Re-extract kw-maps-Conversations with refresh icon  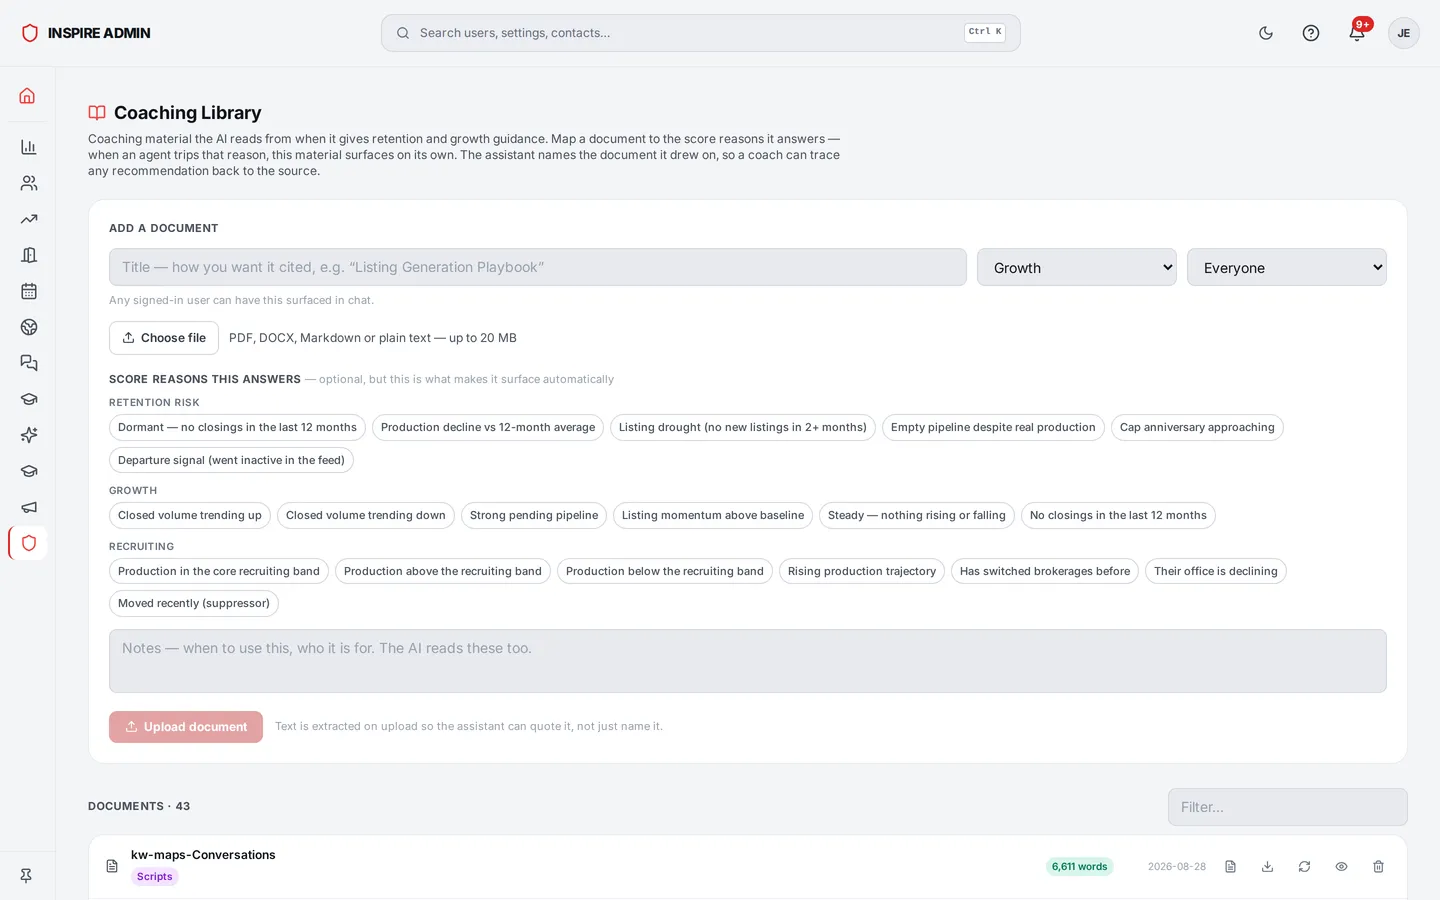1304,867
